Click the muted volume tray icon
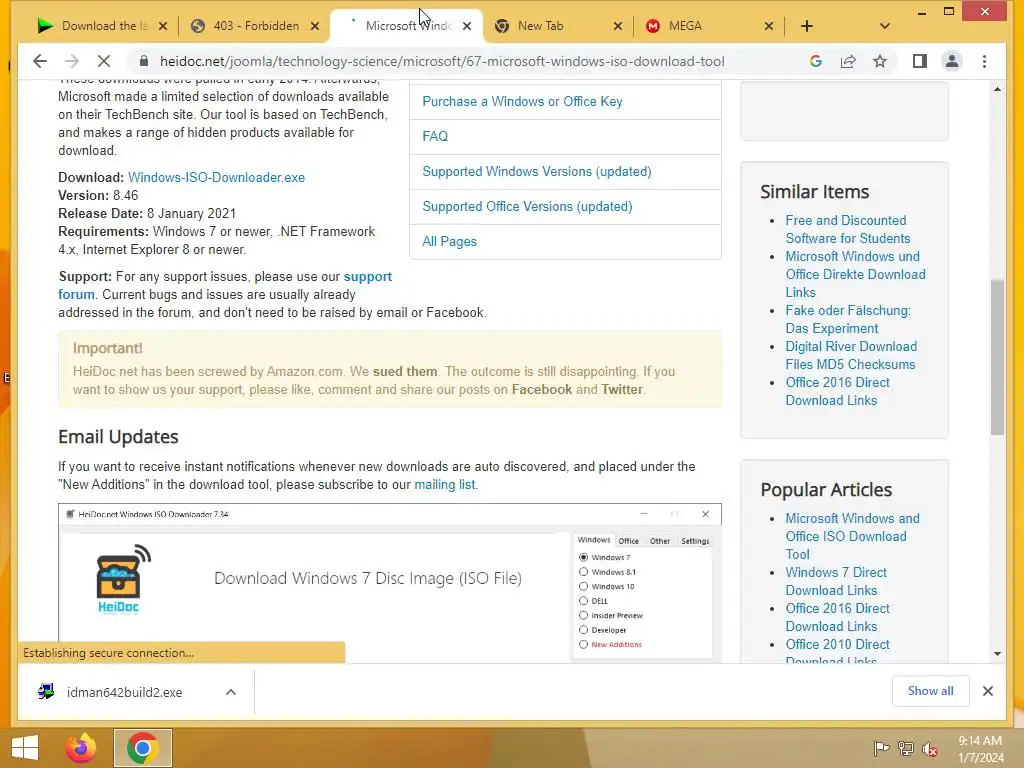The height and width of the screenshot is (768, 1024). [x=929, y=749]
